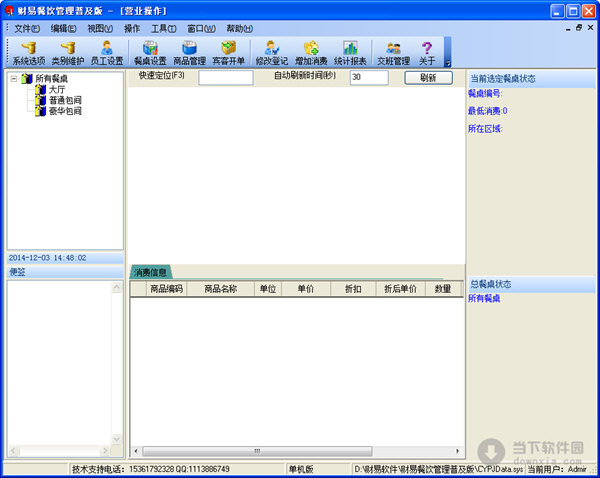This screenshot has height=478, width=600.
Task: Click the 刷新 refresh button
Action: 428,77
